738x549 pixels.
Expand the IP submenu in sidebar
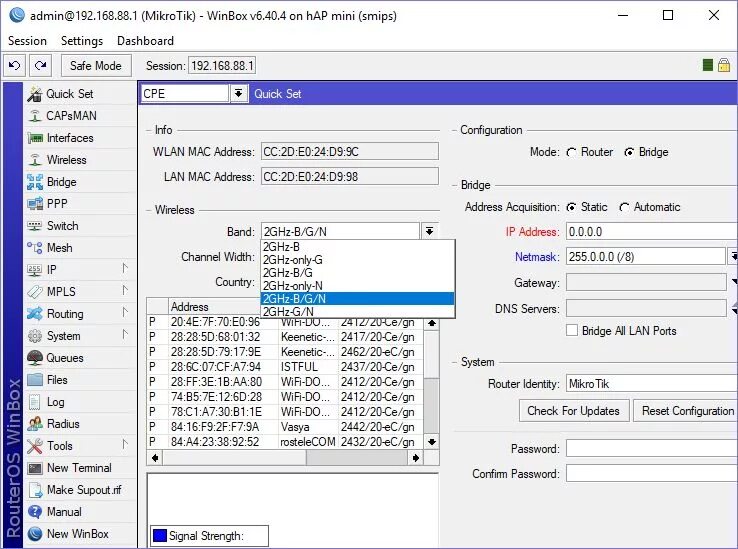click(x=125, y=268)
